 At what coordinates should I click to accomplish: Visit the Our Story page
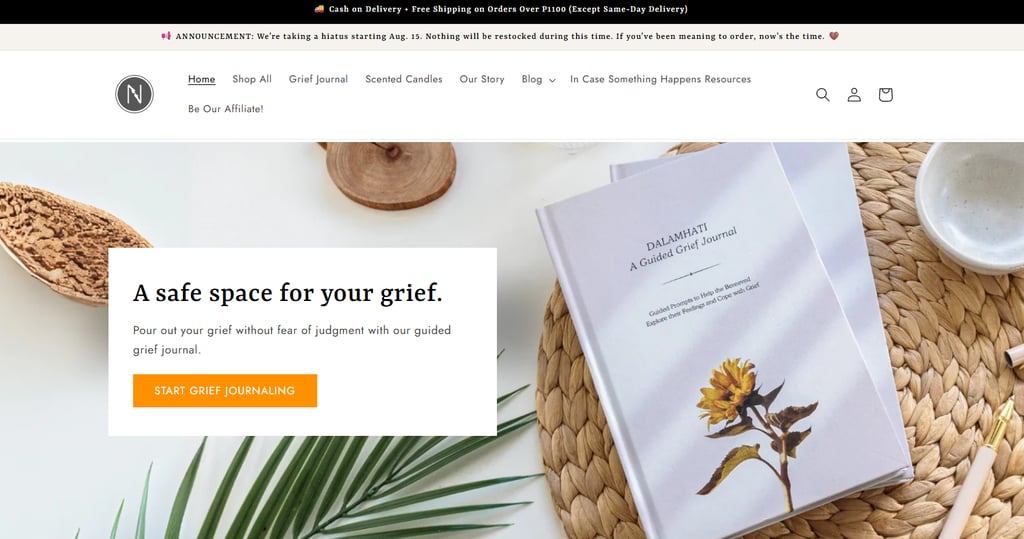[x=482, y=79]
